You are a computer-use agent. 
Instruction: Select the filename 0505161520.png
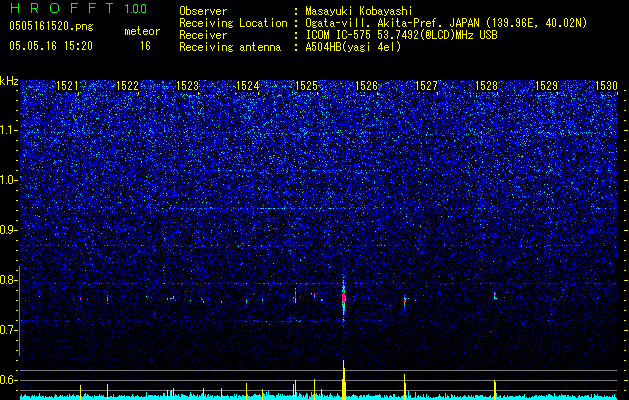pyautogui.click(x=51, y=27)
